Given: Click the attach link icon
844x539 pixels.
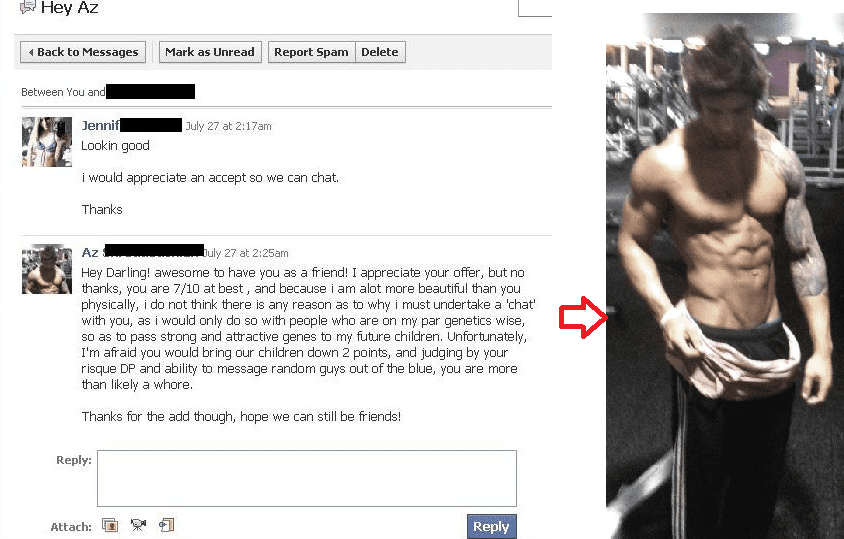Looking at the screenshot, I should tap(167, 525).
